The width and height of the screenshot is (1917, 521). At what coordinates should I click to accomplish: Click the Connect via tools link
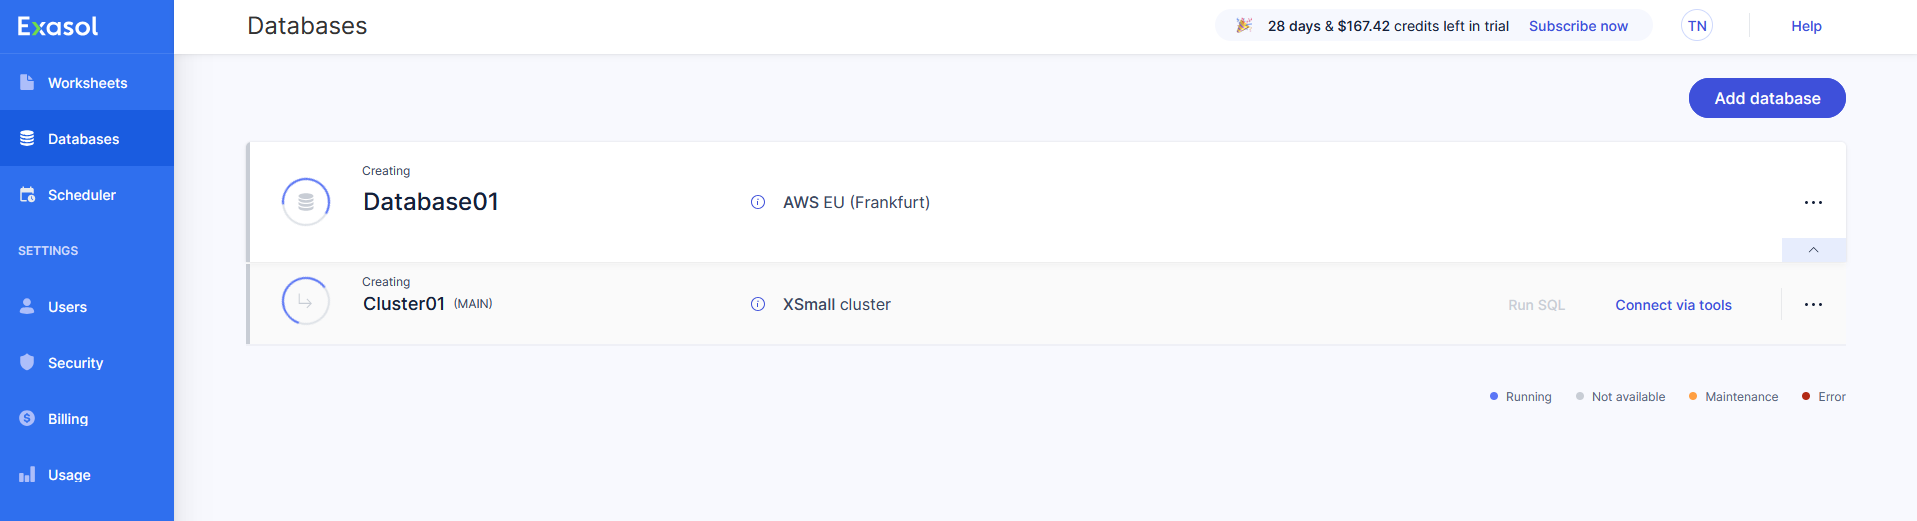coord(1673,305)
